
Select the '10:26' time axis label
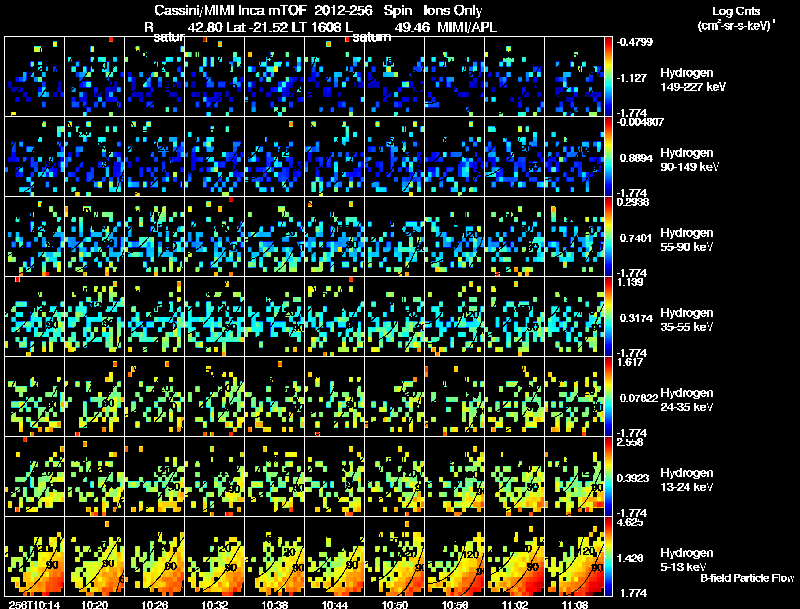coord(155,605)
